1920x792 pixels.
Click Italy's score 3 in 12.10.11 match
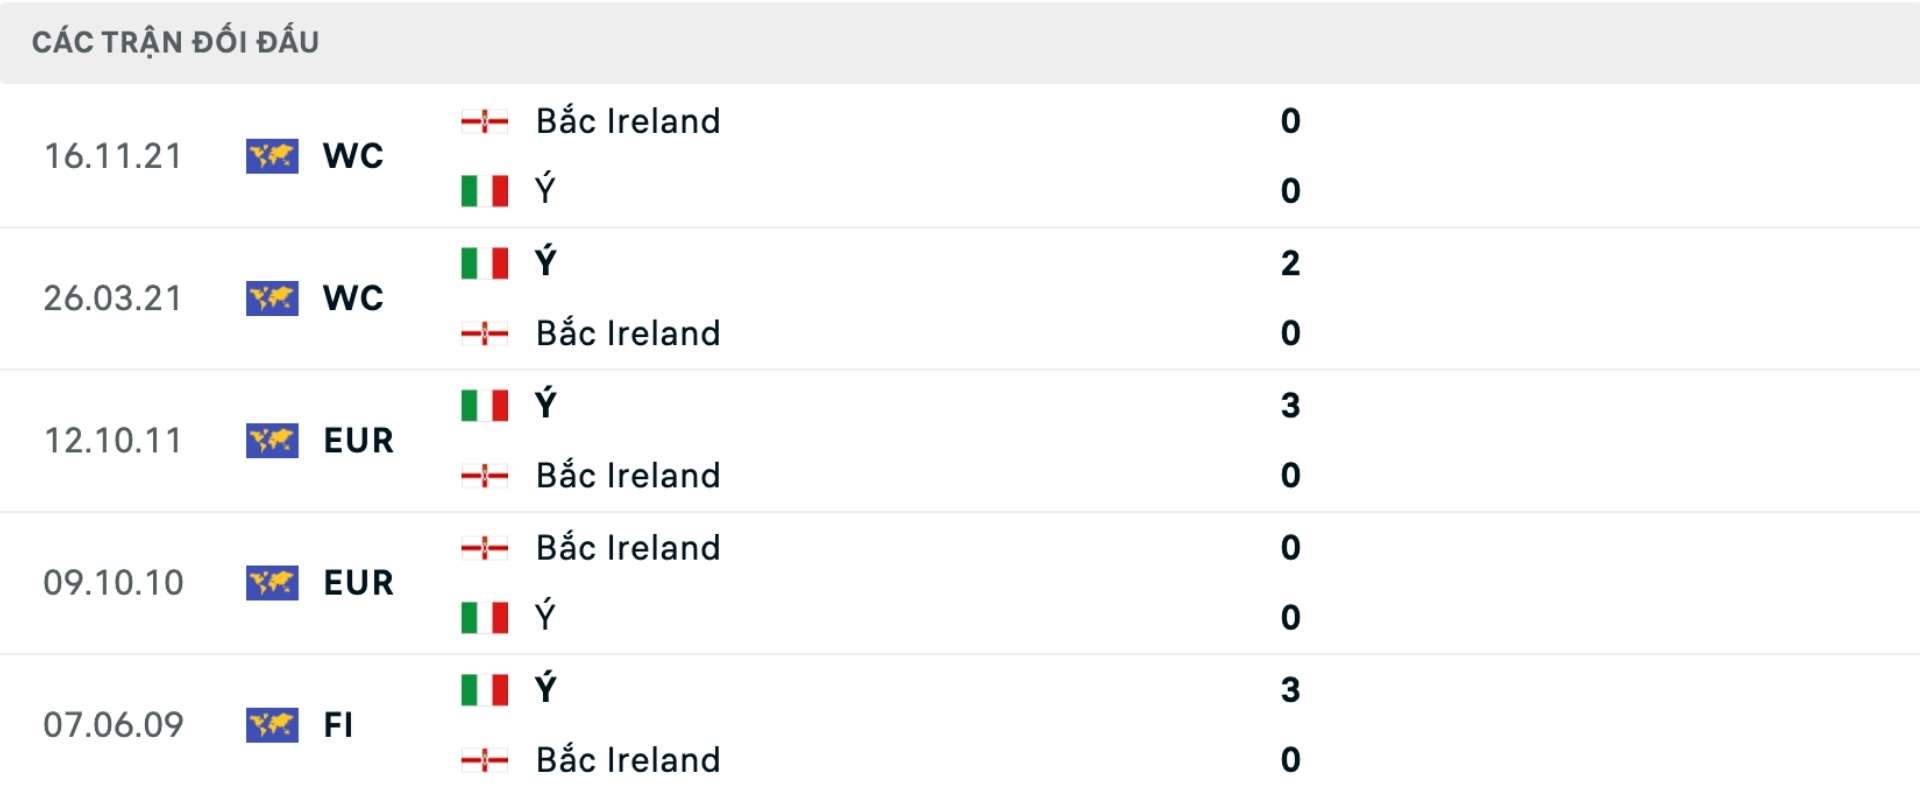pos(1290,405)
